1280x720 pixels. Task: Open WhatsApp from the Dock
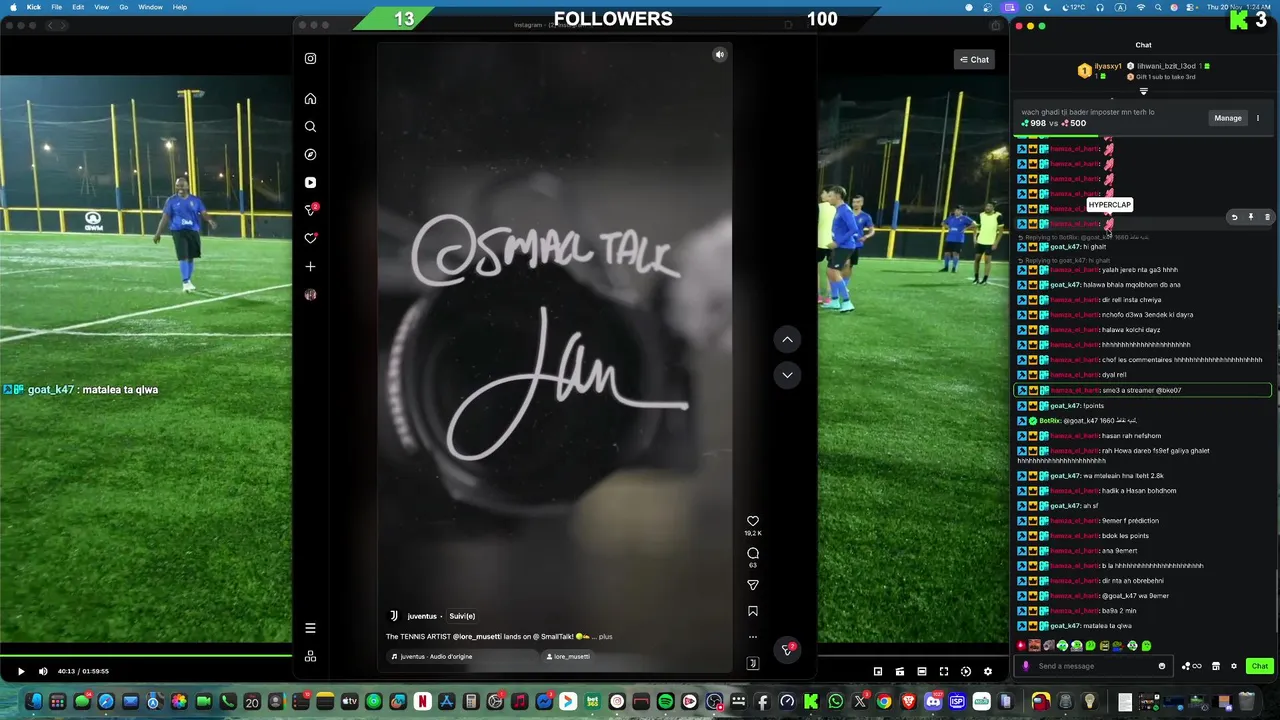836,702
